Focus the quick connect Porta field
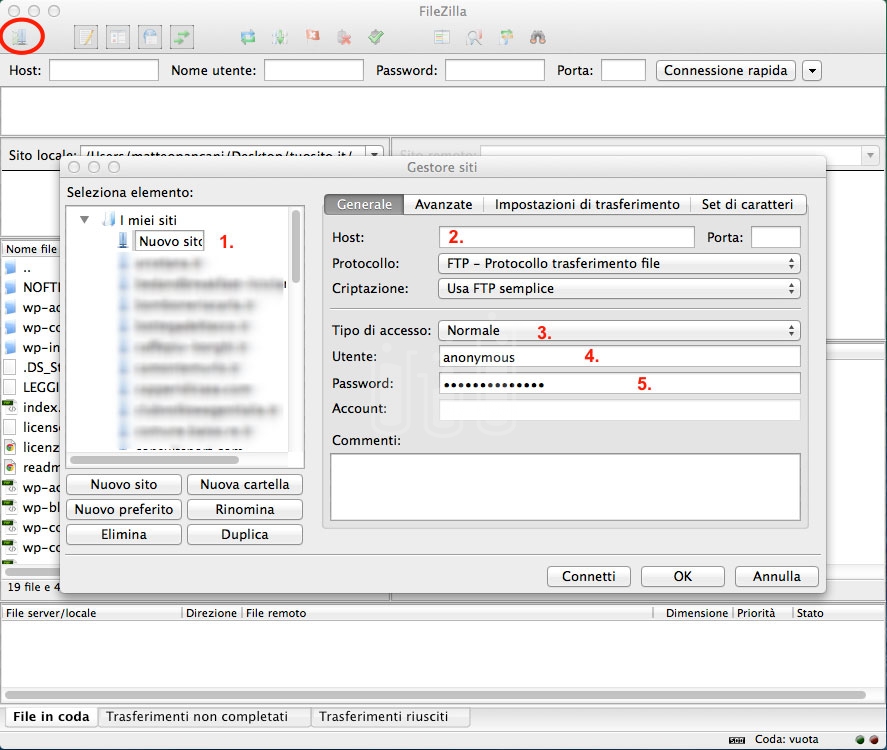Screen dimensions: 887x750 coord(623,71)
